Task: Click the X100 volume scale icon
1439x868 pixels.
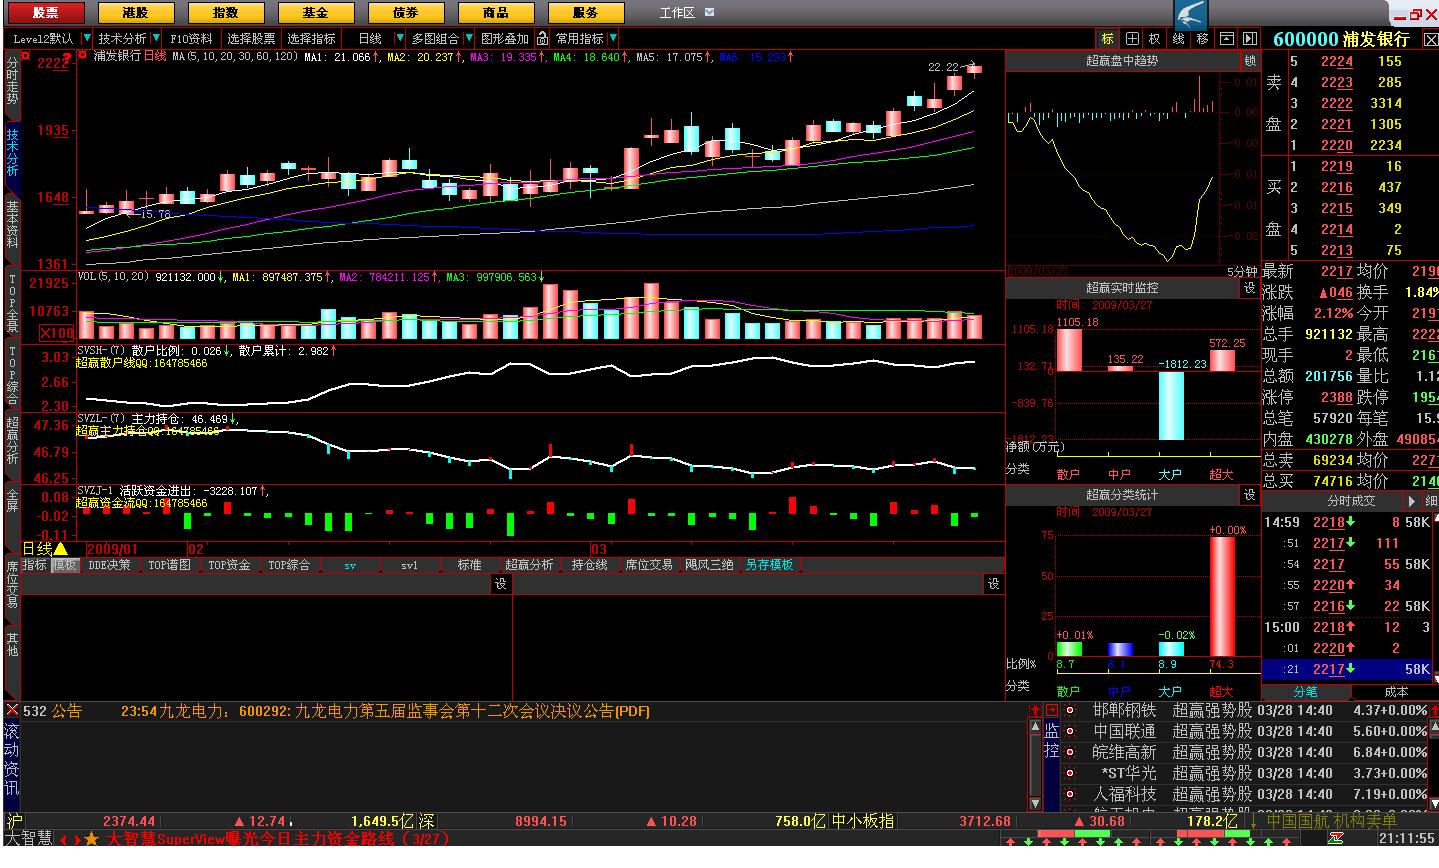Action: [59, 333]
